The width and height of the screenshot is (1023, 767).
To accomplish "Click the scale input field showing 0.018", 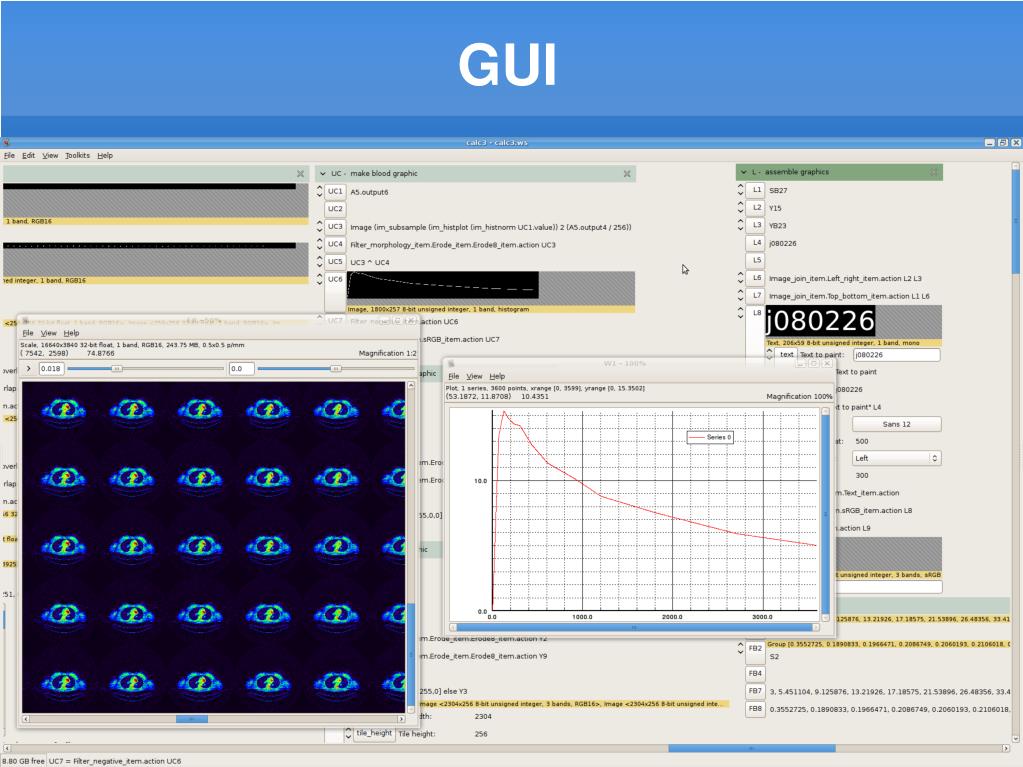I will pos(51,369).
